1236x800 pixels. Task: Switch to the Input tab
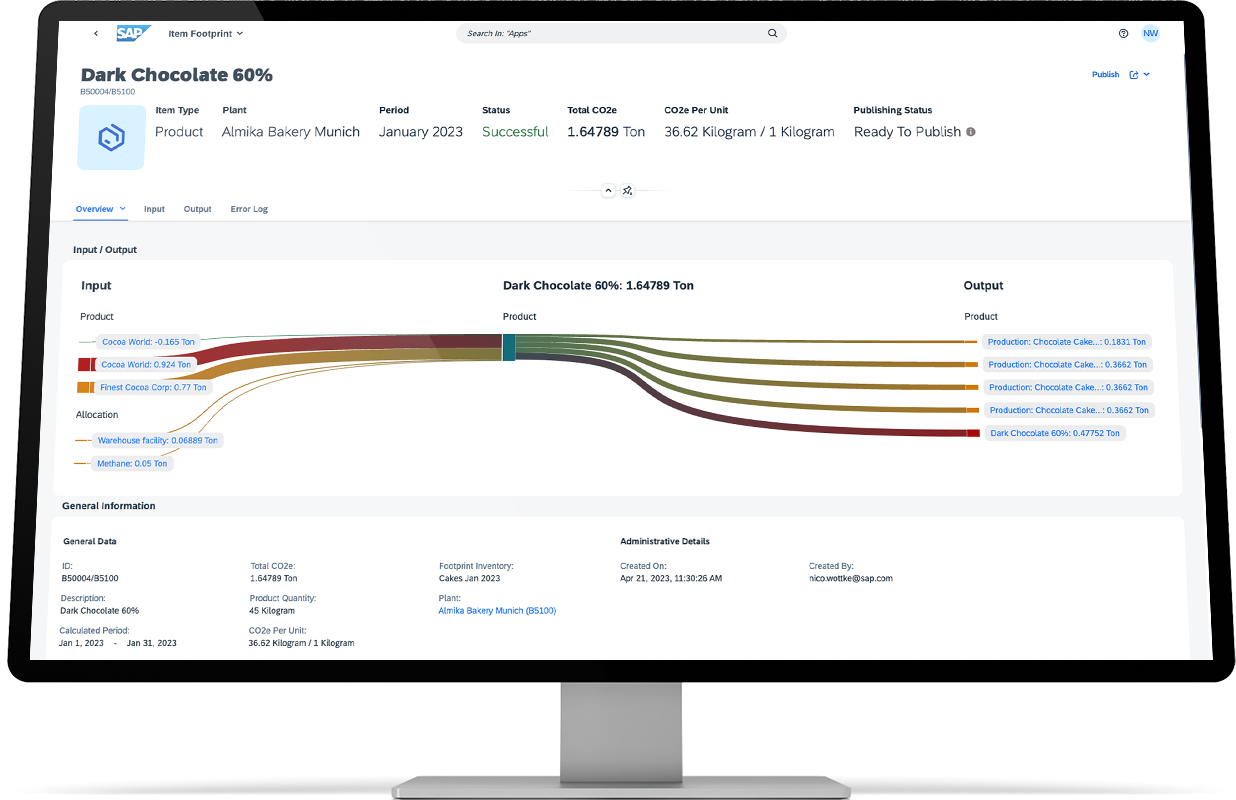click(154, 209)
